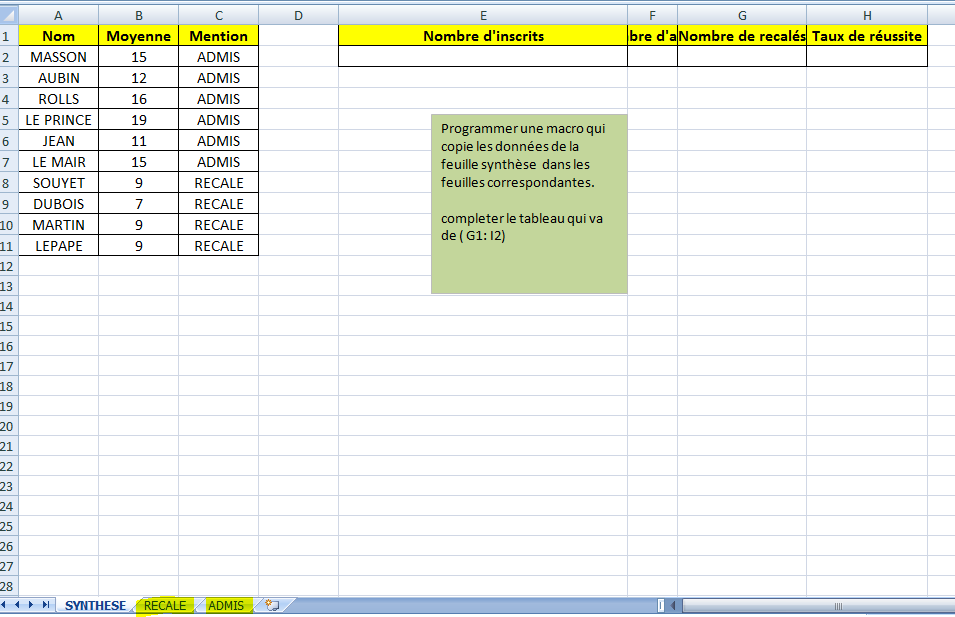Select the cell containing "LE MAIR"
Image resolution: width=955 pixels, height=617 pixels.
[x=58, y=162]
